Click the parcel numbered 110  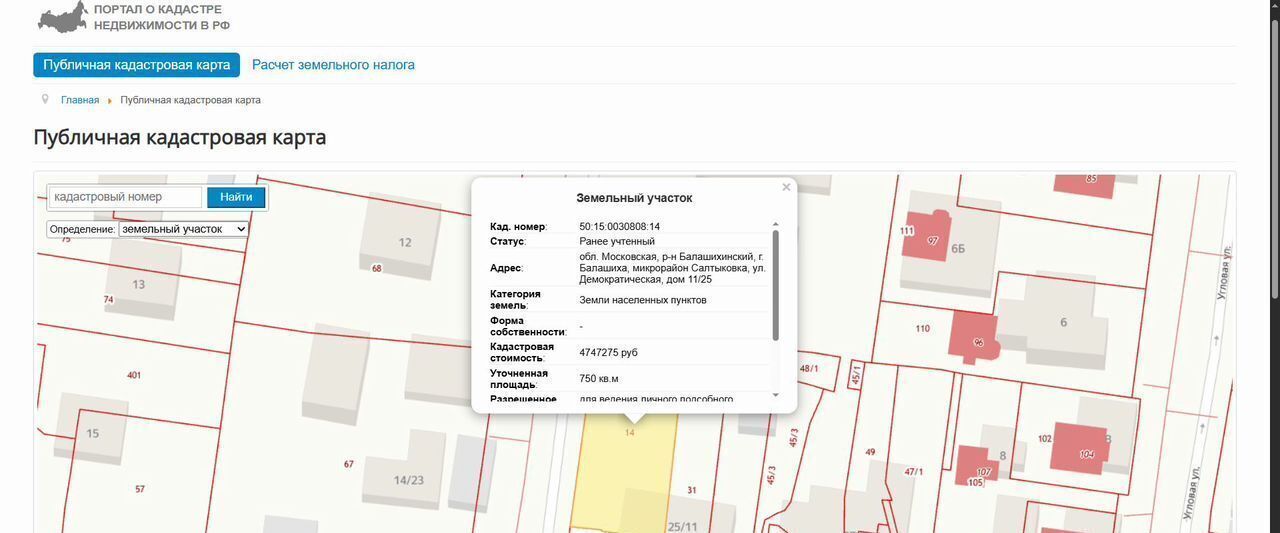pyautogui.click(x=922, y=328)
